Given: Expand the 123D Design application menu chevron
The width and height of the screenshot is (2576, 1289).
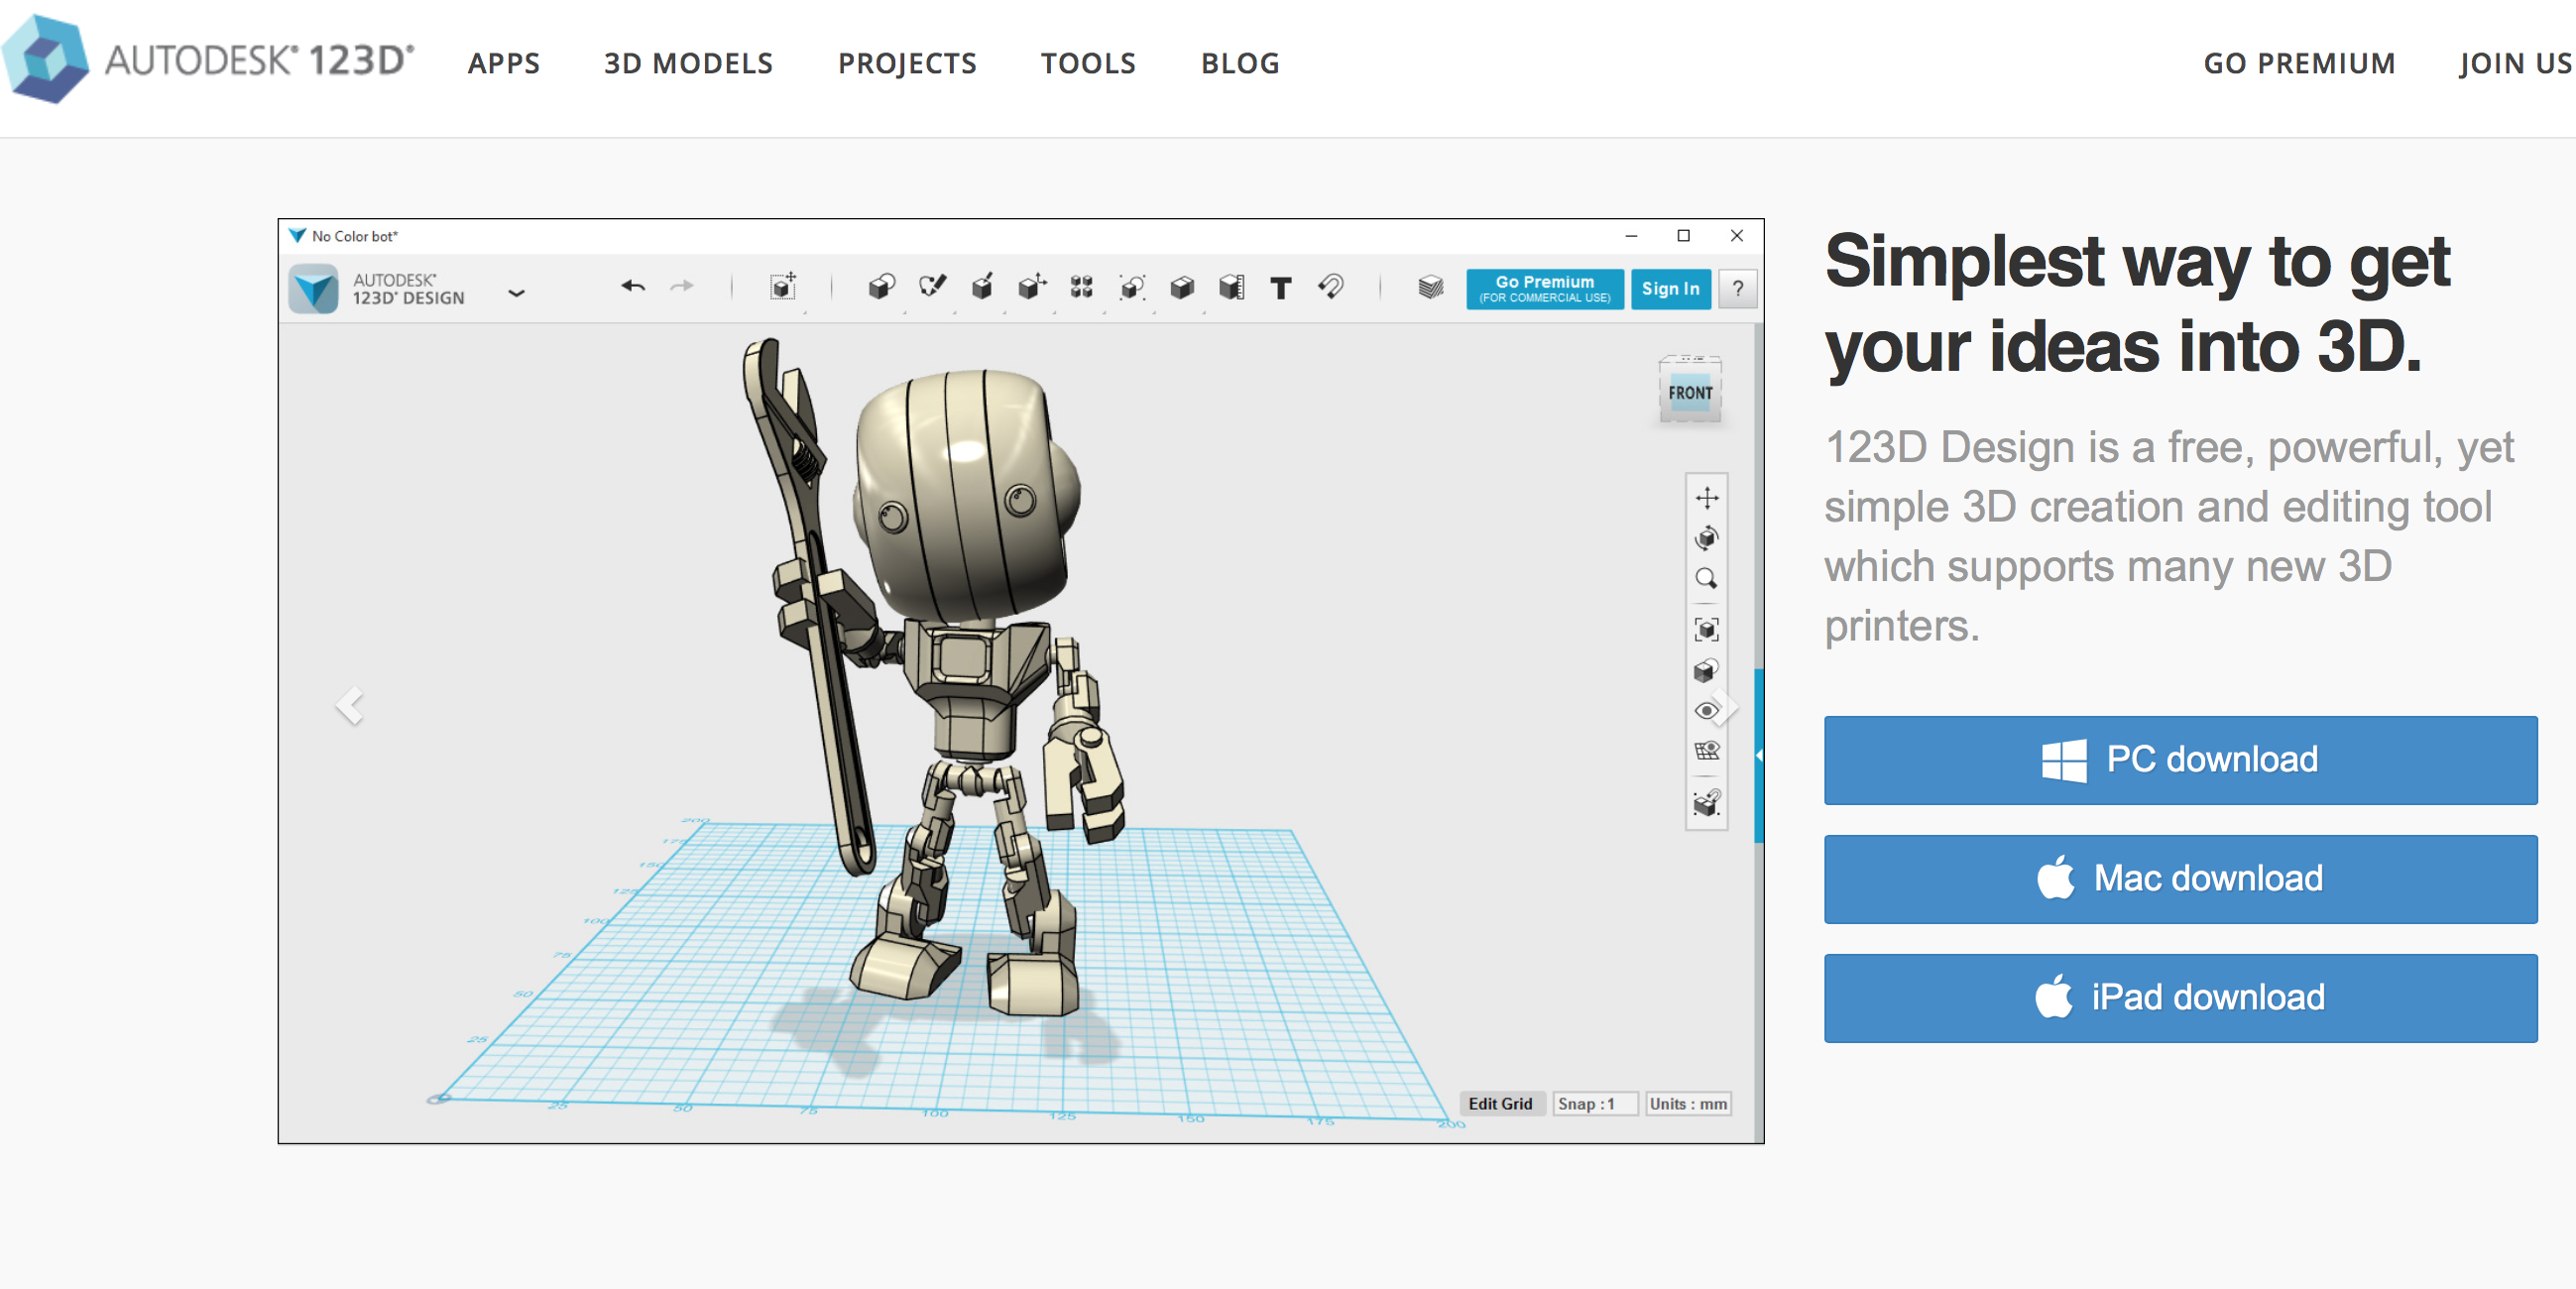Looking at the screenshot, I should point(516,293).
